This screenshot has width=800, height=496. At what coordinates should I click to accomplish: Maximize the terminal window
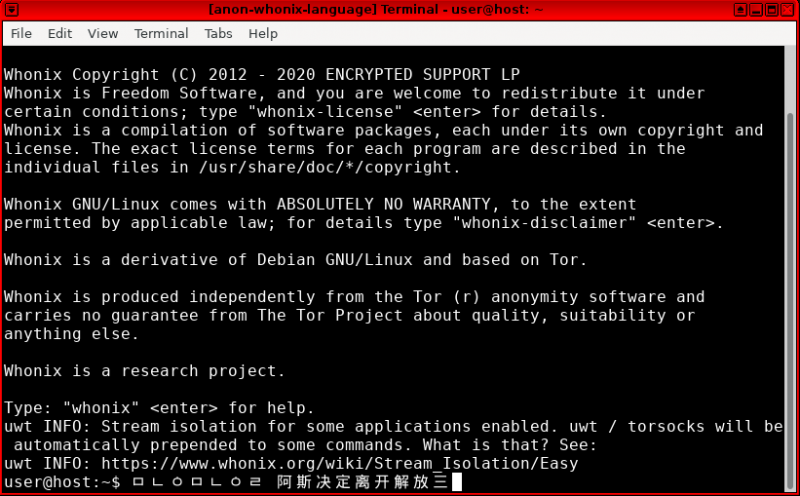pyautogui.click(x=772, y=10)
